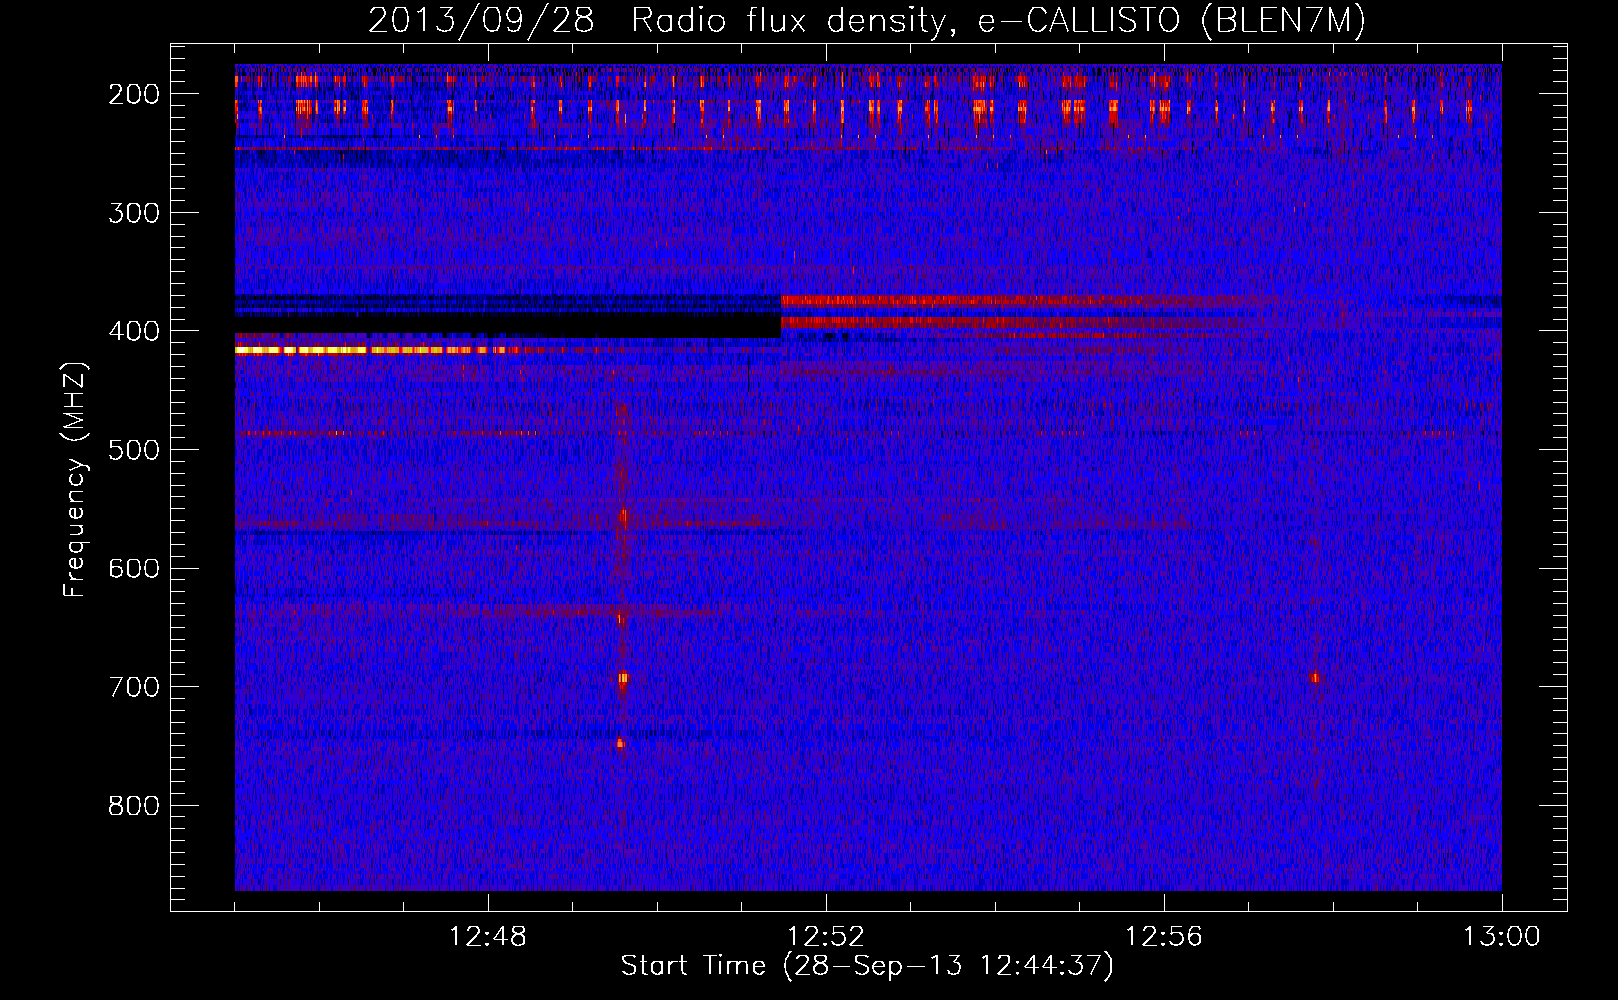Click the bright spot at 700 MHz near 12:58
Image resolution: width=1618 pixels, height=1000 pixels.
click(x=1315, y=678)
